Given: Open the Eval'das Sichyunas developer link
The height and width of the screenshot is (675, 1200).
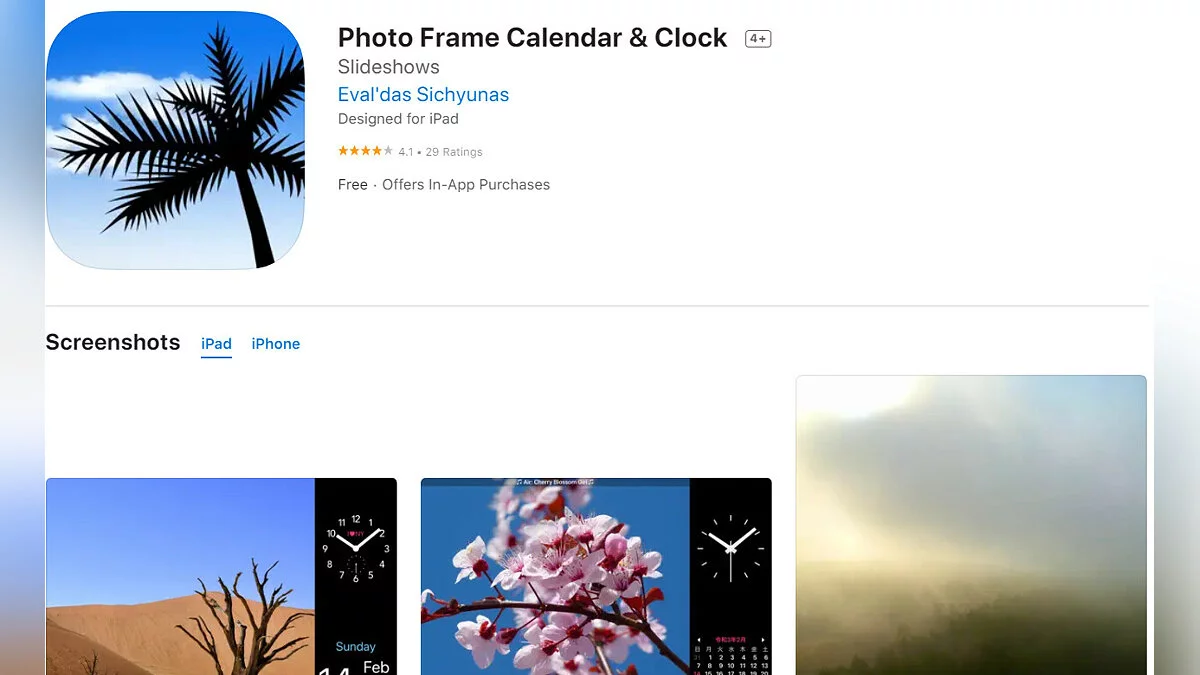Looking at the screenshot, I should [x=423, y=95].
